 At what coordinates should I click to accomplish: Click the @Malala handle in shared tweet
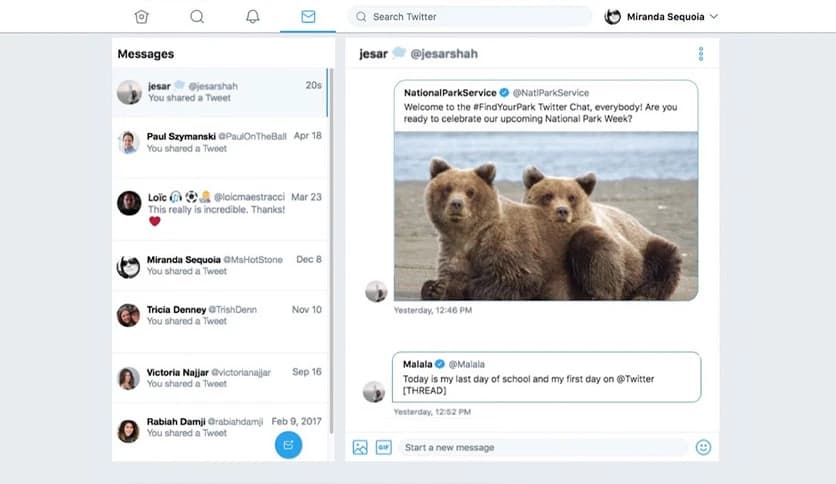tap(467, 365)
